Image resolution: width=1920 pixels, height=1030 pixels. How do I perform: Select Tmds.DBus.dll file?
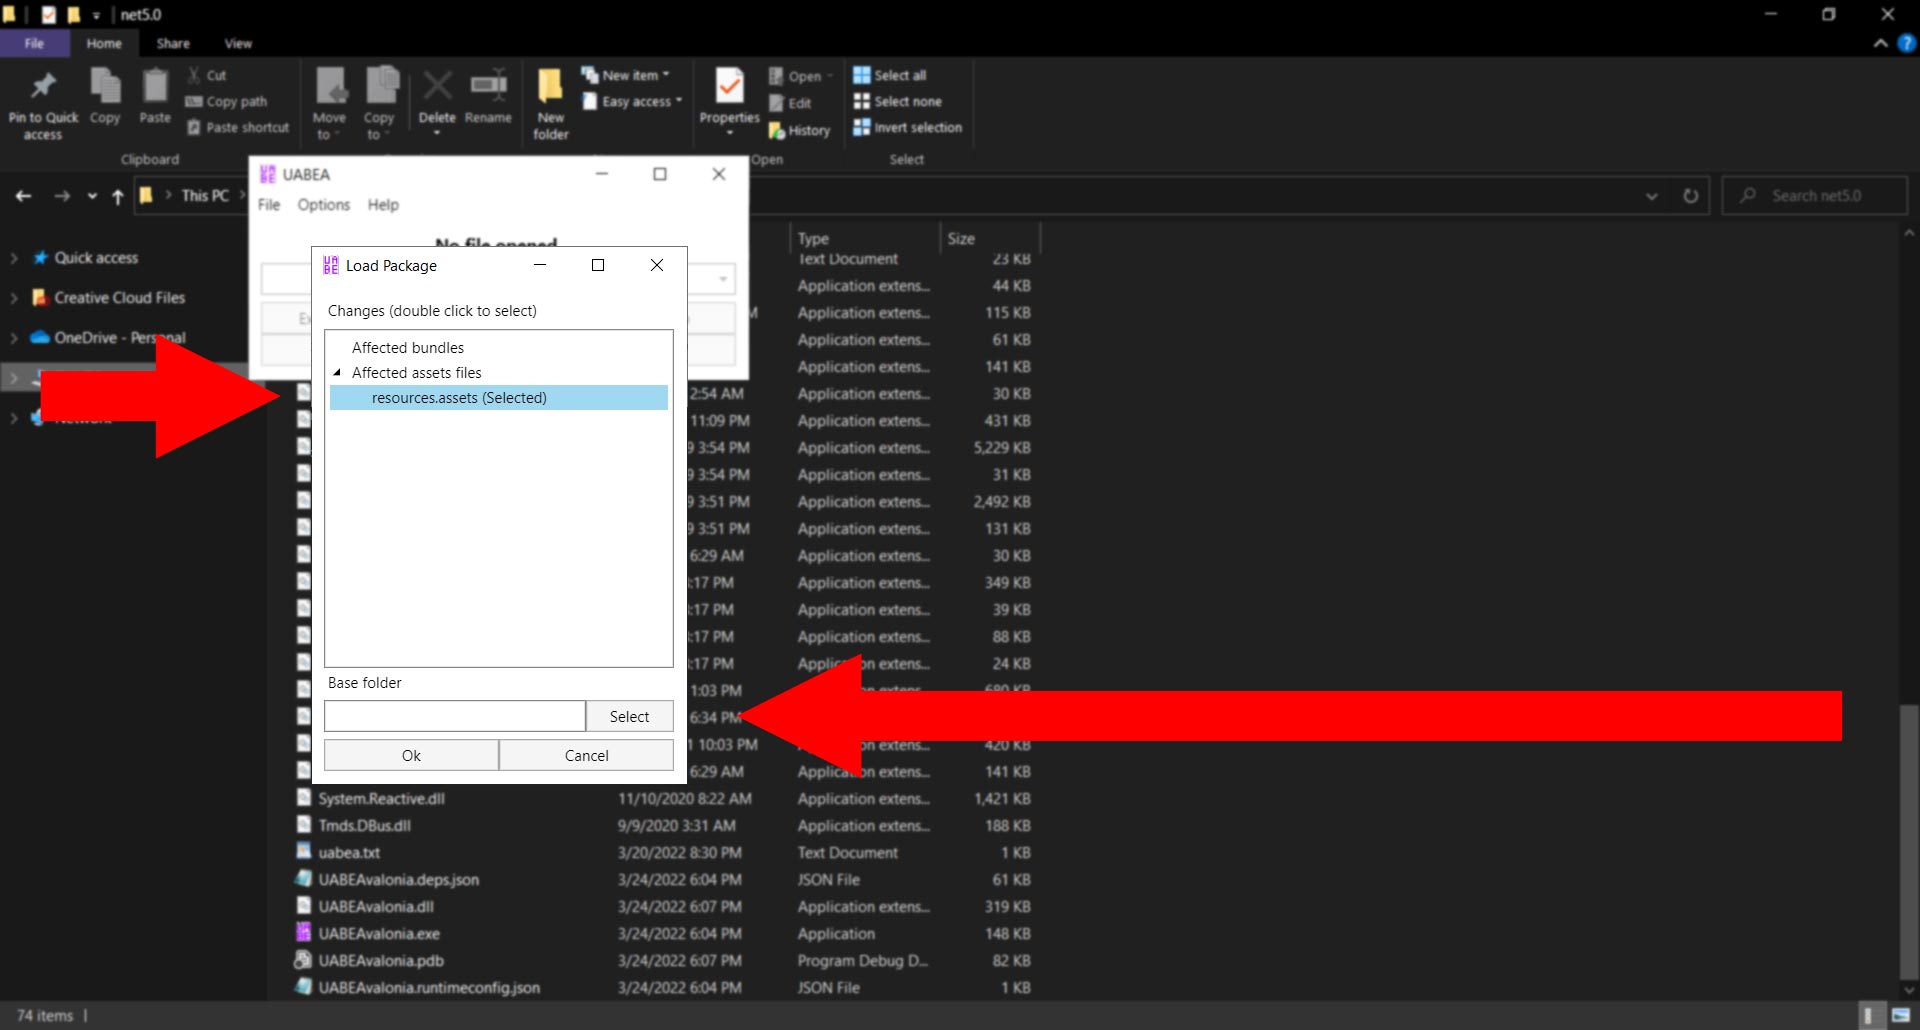(x=364, y=825)
